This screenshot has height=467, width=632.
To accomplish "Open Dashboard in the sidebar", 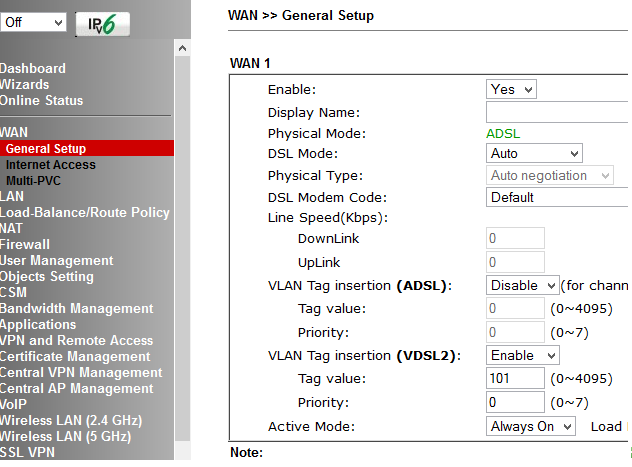I will 33,69.
